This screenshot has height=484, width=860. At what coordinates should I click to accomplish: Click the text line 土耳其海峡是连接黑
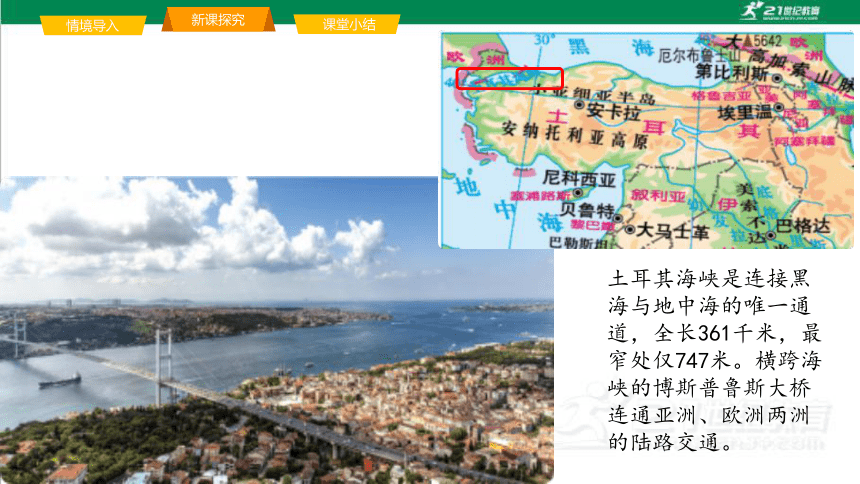click(x=709, y=279)
